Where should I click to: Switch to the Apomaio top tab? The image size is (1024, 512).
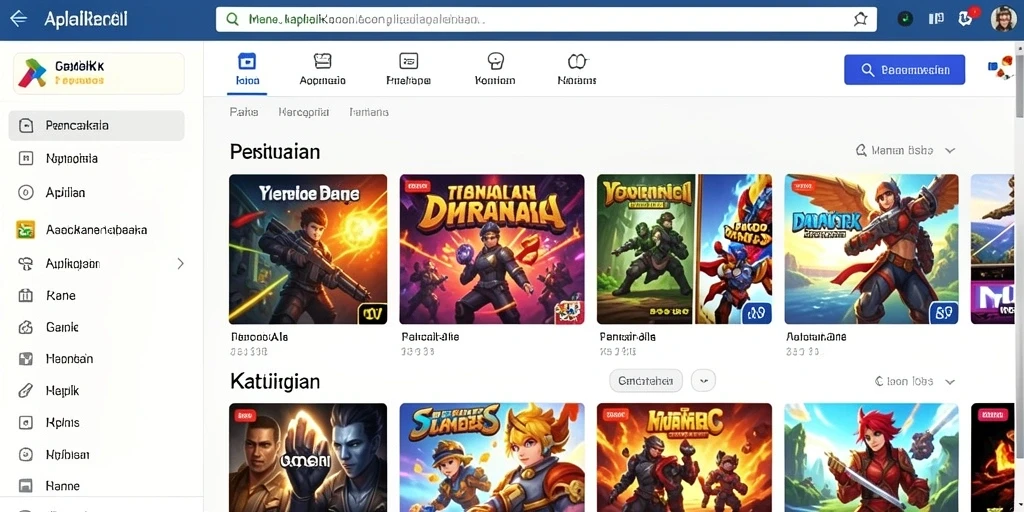tap(323, 70)
